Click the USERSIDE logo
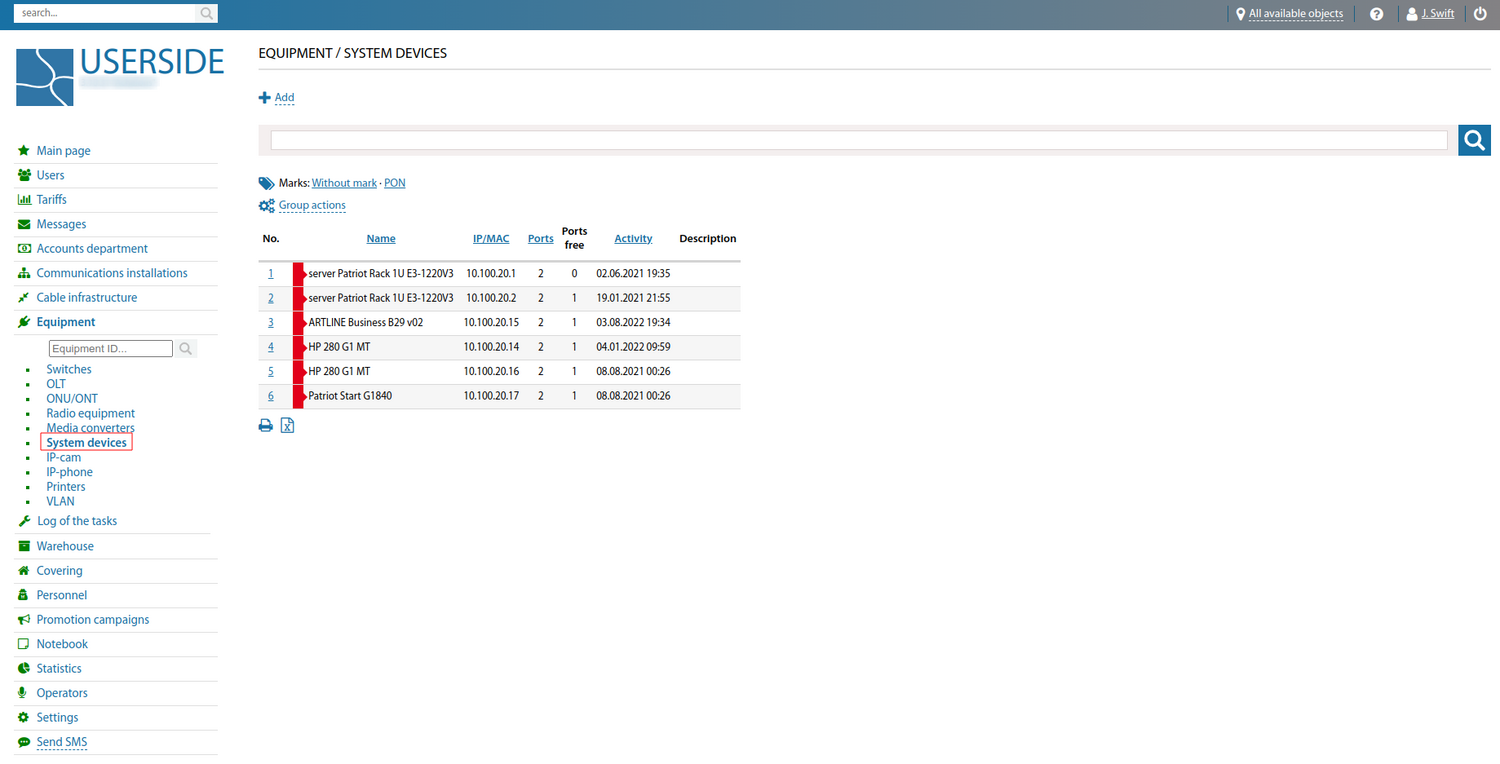This screenshot has height=764, width=1500. click(120, 76)
